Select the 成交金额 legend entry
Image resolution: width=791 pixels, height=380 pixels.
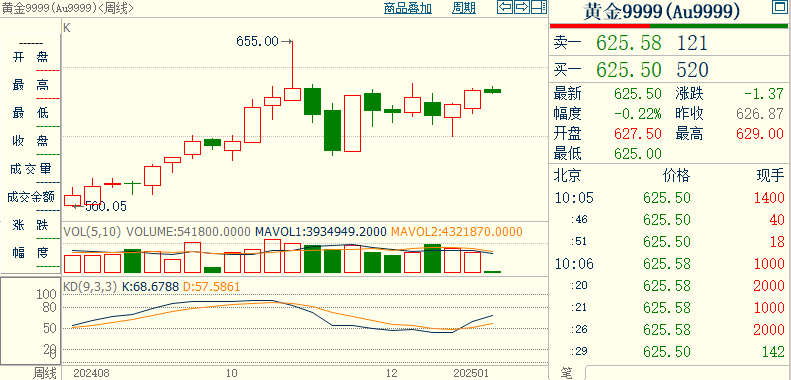click(x=30, y=197)
